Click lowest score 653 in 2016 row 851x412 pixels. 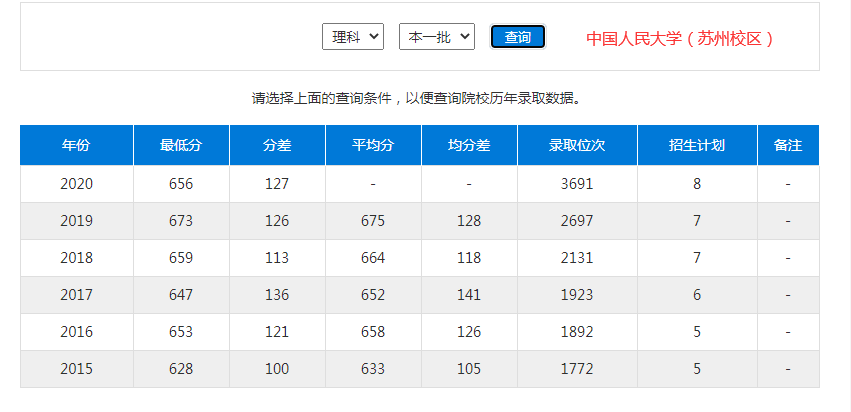tap(181, 332)
